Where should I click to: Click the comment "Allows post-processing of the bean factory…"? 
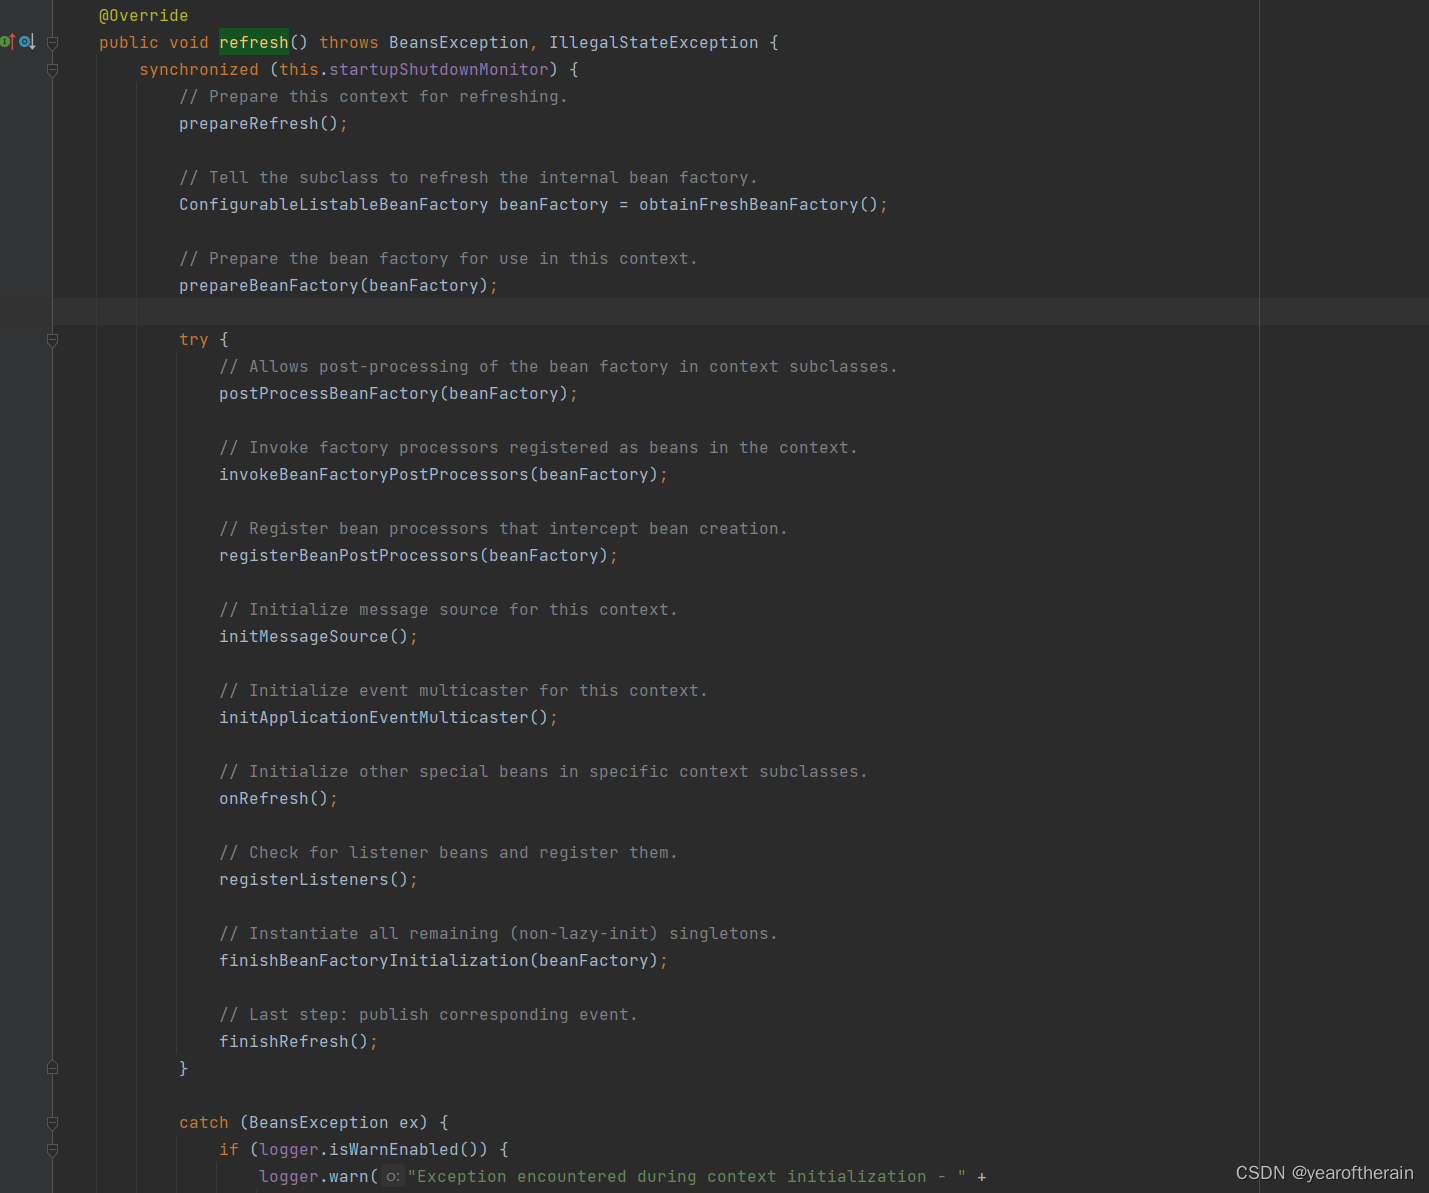[x=558, y=367]
